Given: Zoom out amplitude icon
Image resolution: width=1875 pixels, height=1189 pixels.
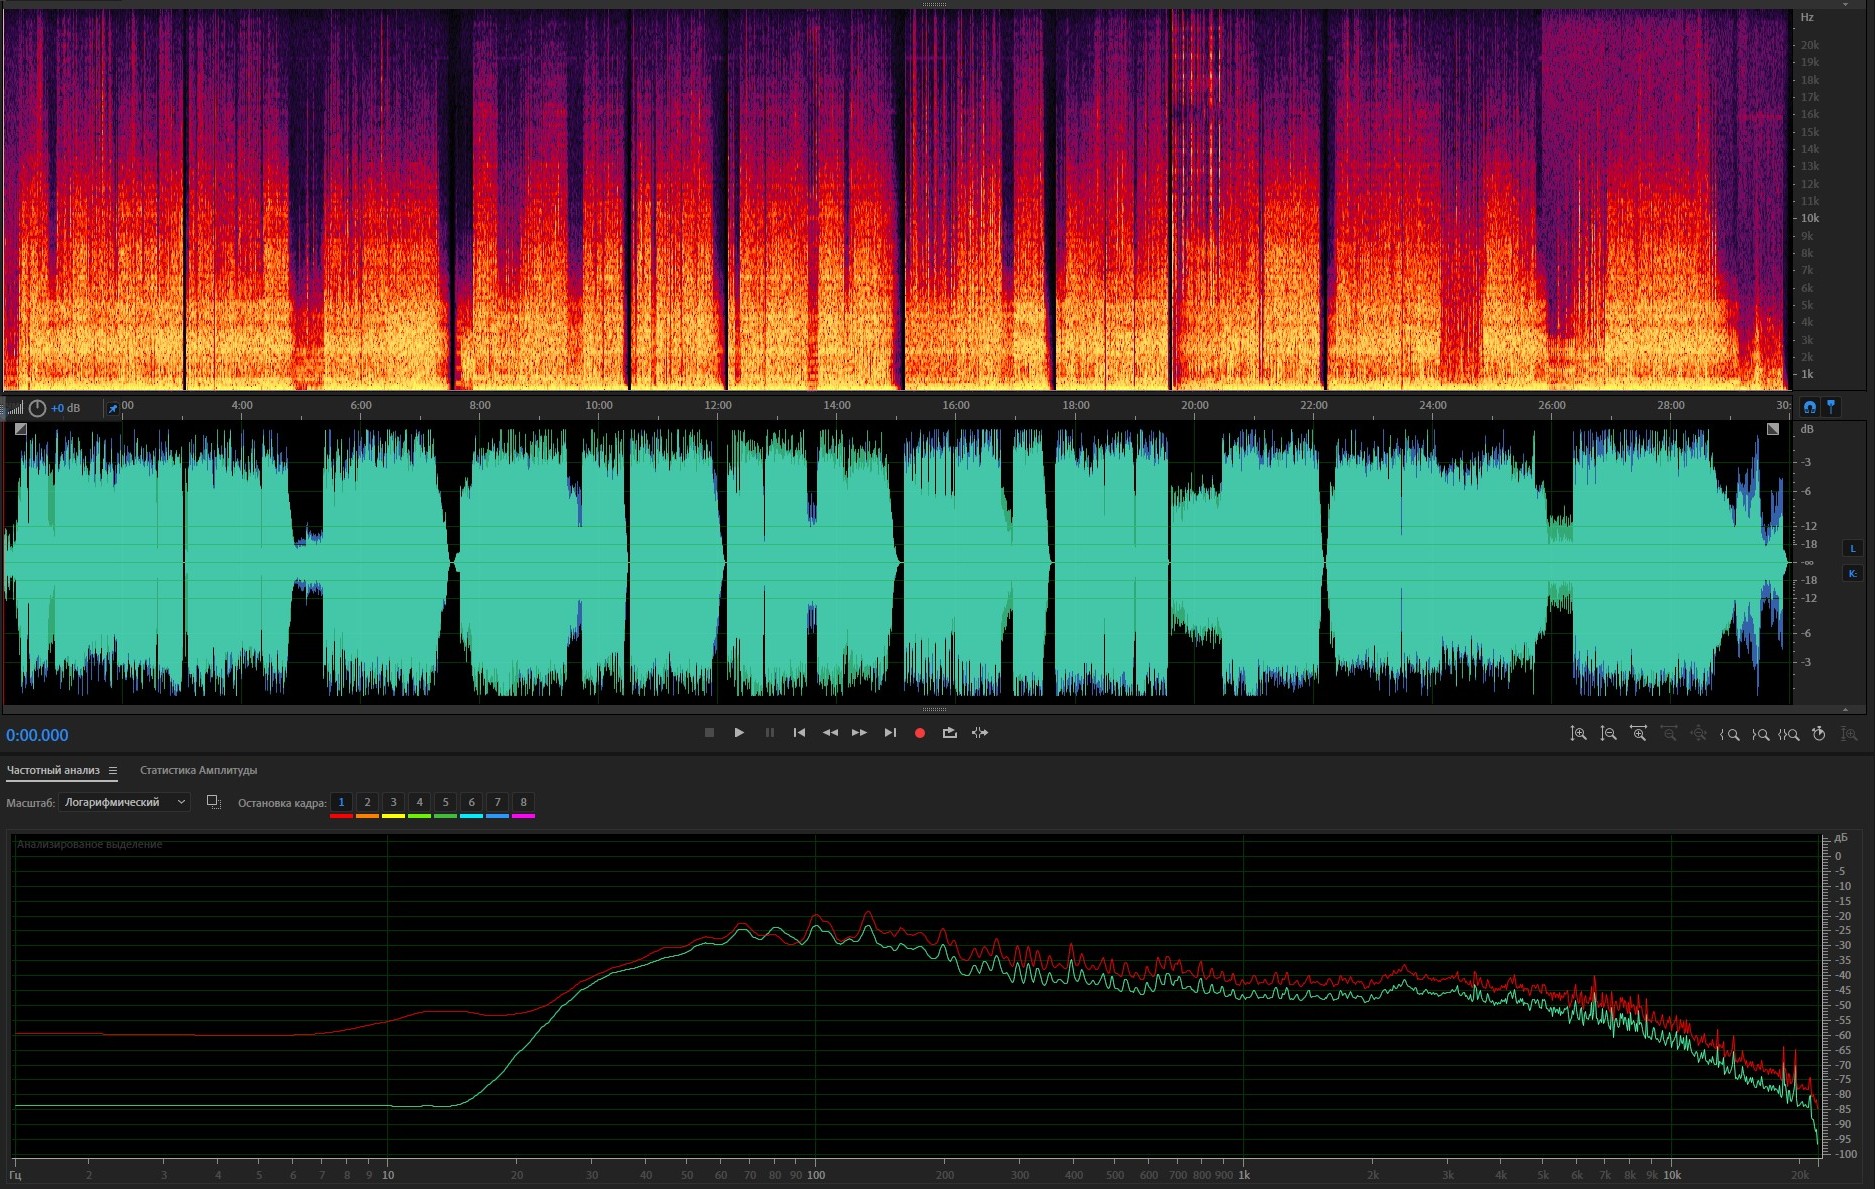Looking at the screenshot, I should coord(1608,734).
